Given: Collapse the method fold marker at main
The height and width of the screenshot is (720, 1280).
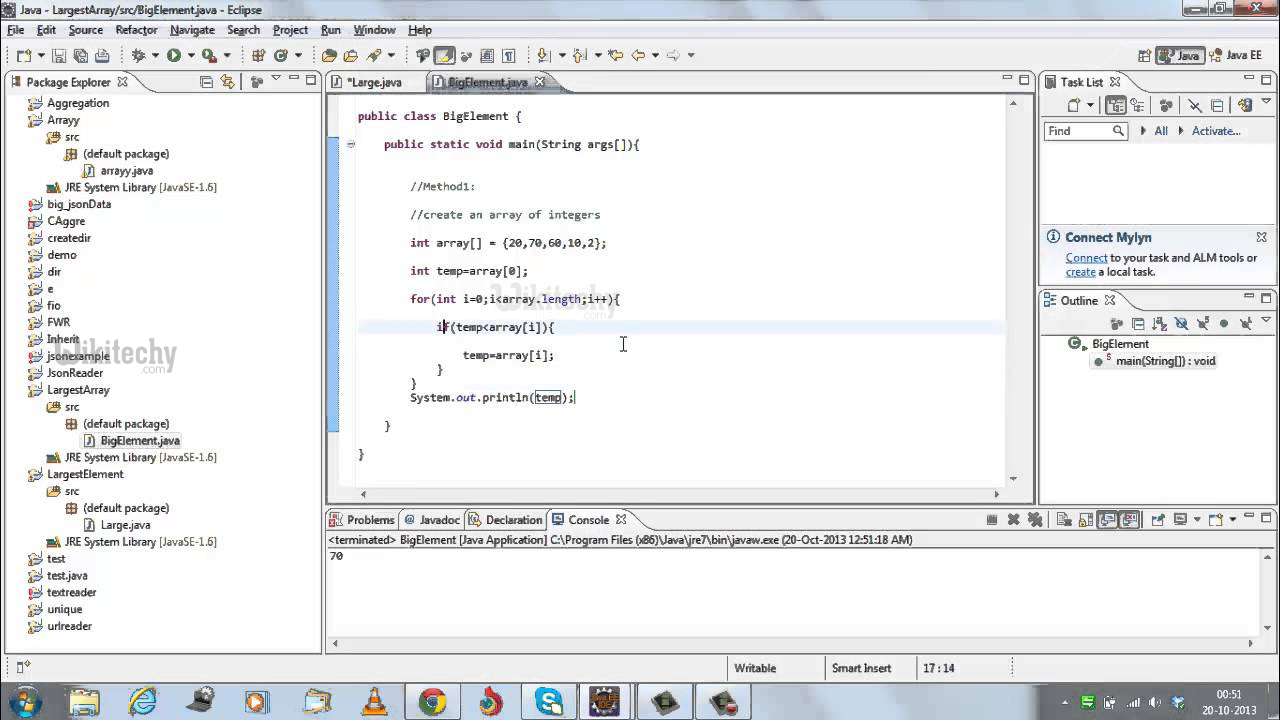Looking at the screenshot, I should 351,145.
